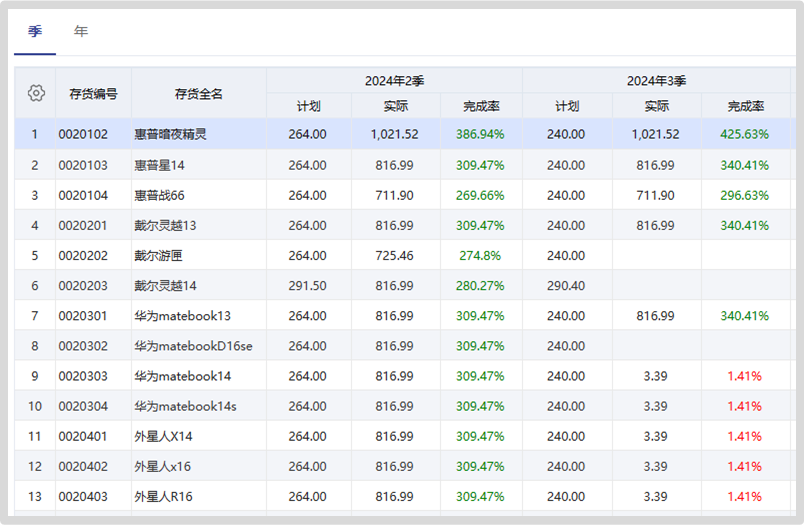Switch to the 年 tab
The height and width of the screenshot is (525, 804).
(81, 32)
